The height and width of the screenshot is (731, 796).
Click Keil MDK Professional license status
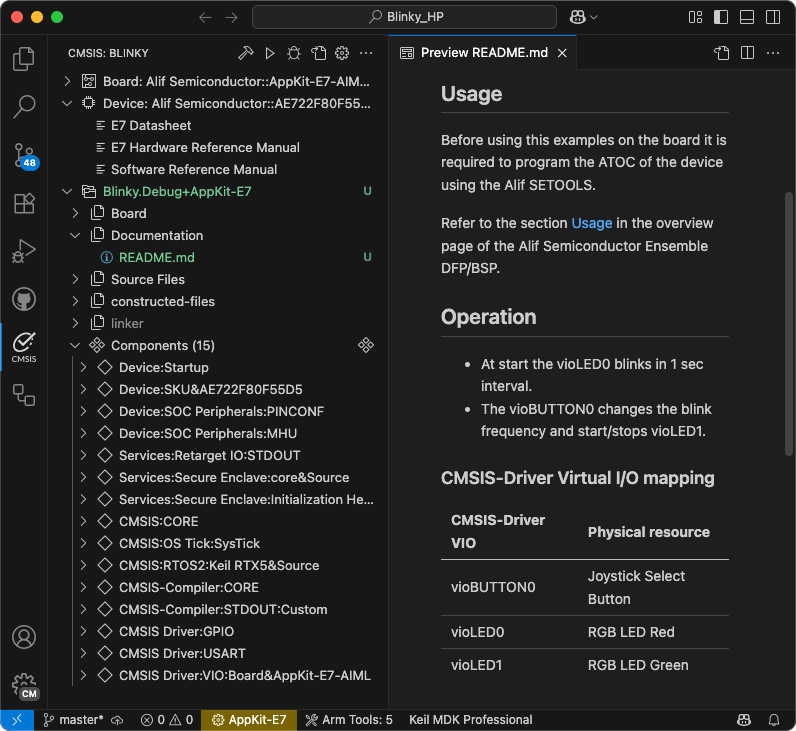[x=470, y=719]
